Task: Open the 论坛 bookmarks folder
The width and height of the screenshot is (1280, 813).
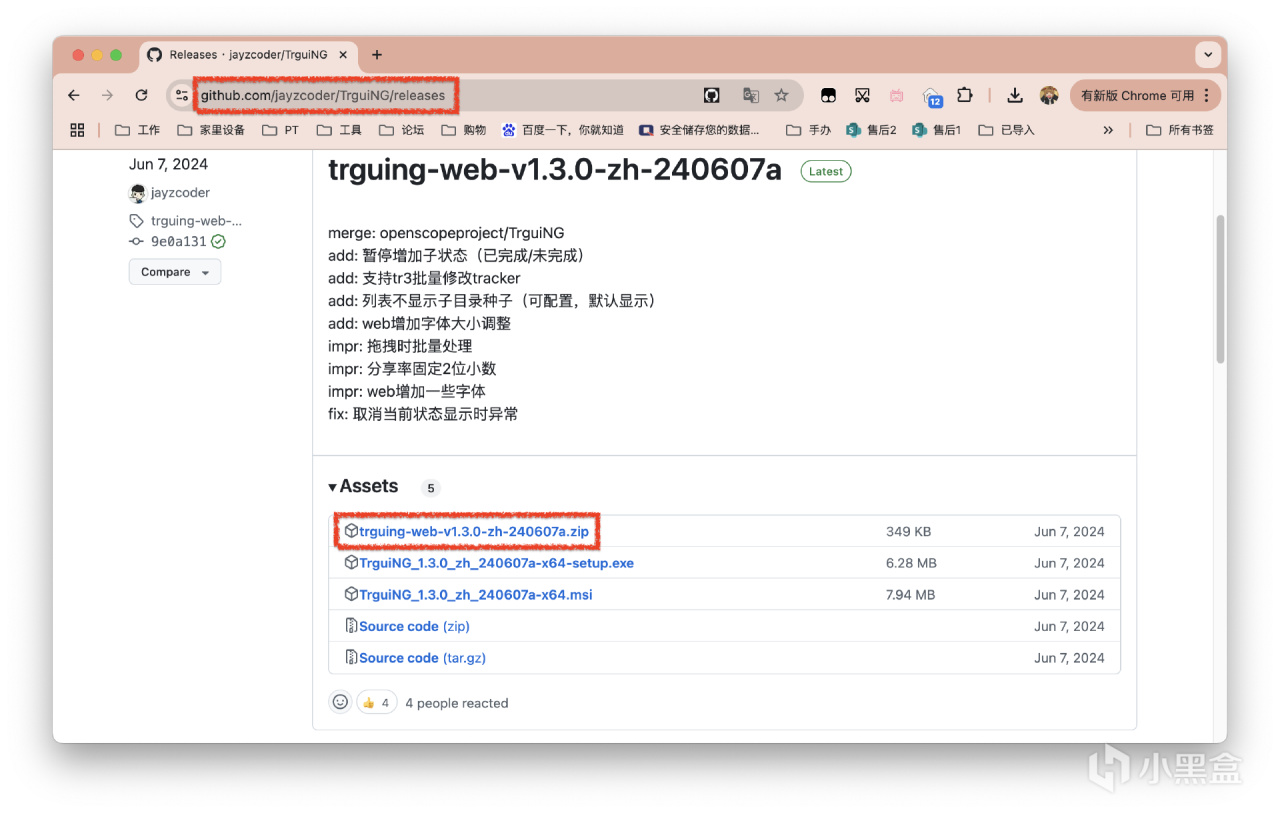Action: pos(401,130)
